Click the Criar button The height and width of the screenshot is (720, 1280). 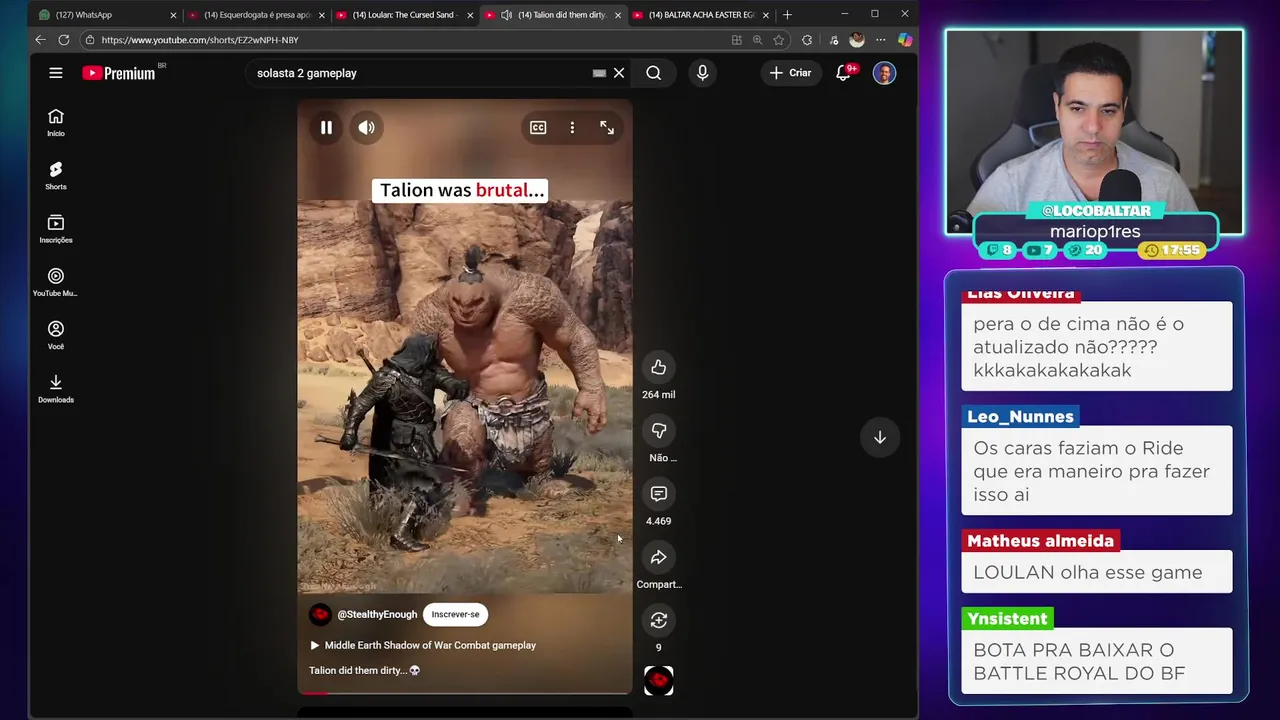[x=790, y=73]
